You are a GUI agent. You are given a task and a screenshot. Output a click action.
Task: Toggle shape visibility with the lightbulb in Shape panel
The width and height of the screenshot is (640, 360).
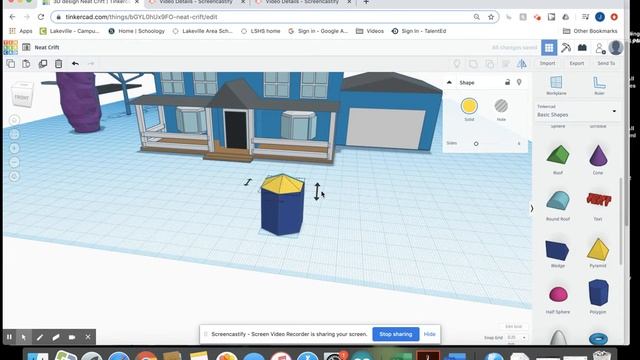click(519, 82)
